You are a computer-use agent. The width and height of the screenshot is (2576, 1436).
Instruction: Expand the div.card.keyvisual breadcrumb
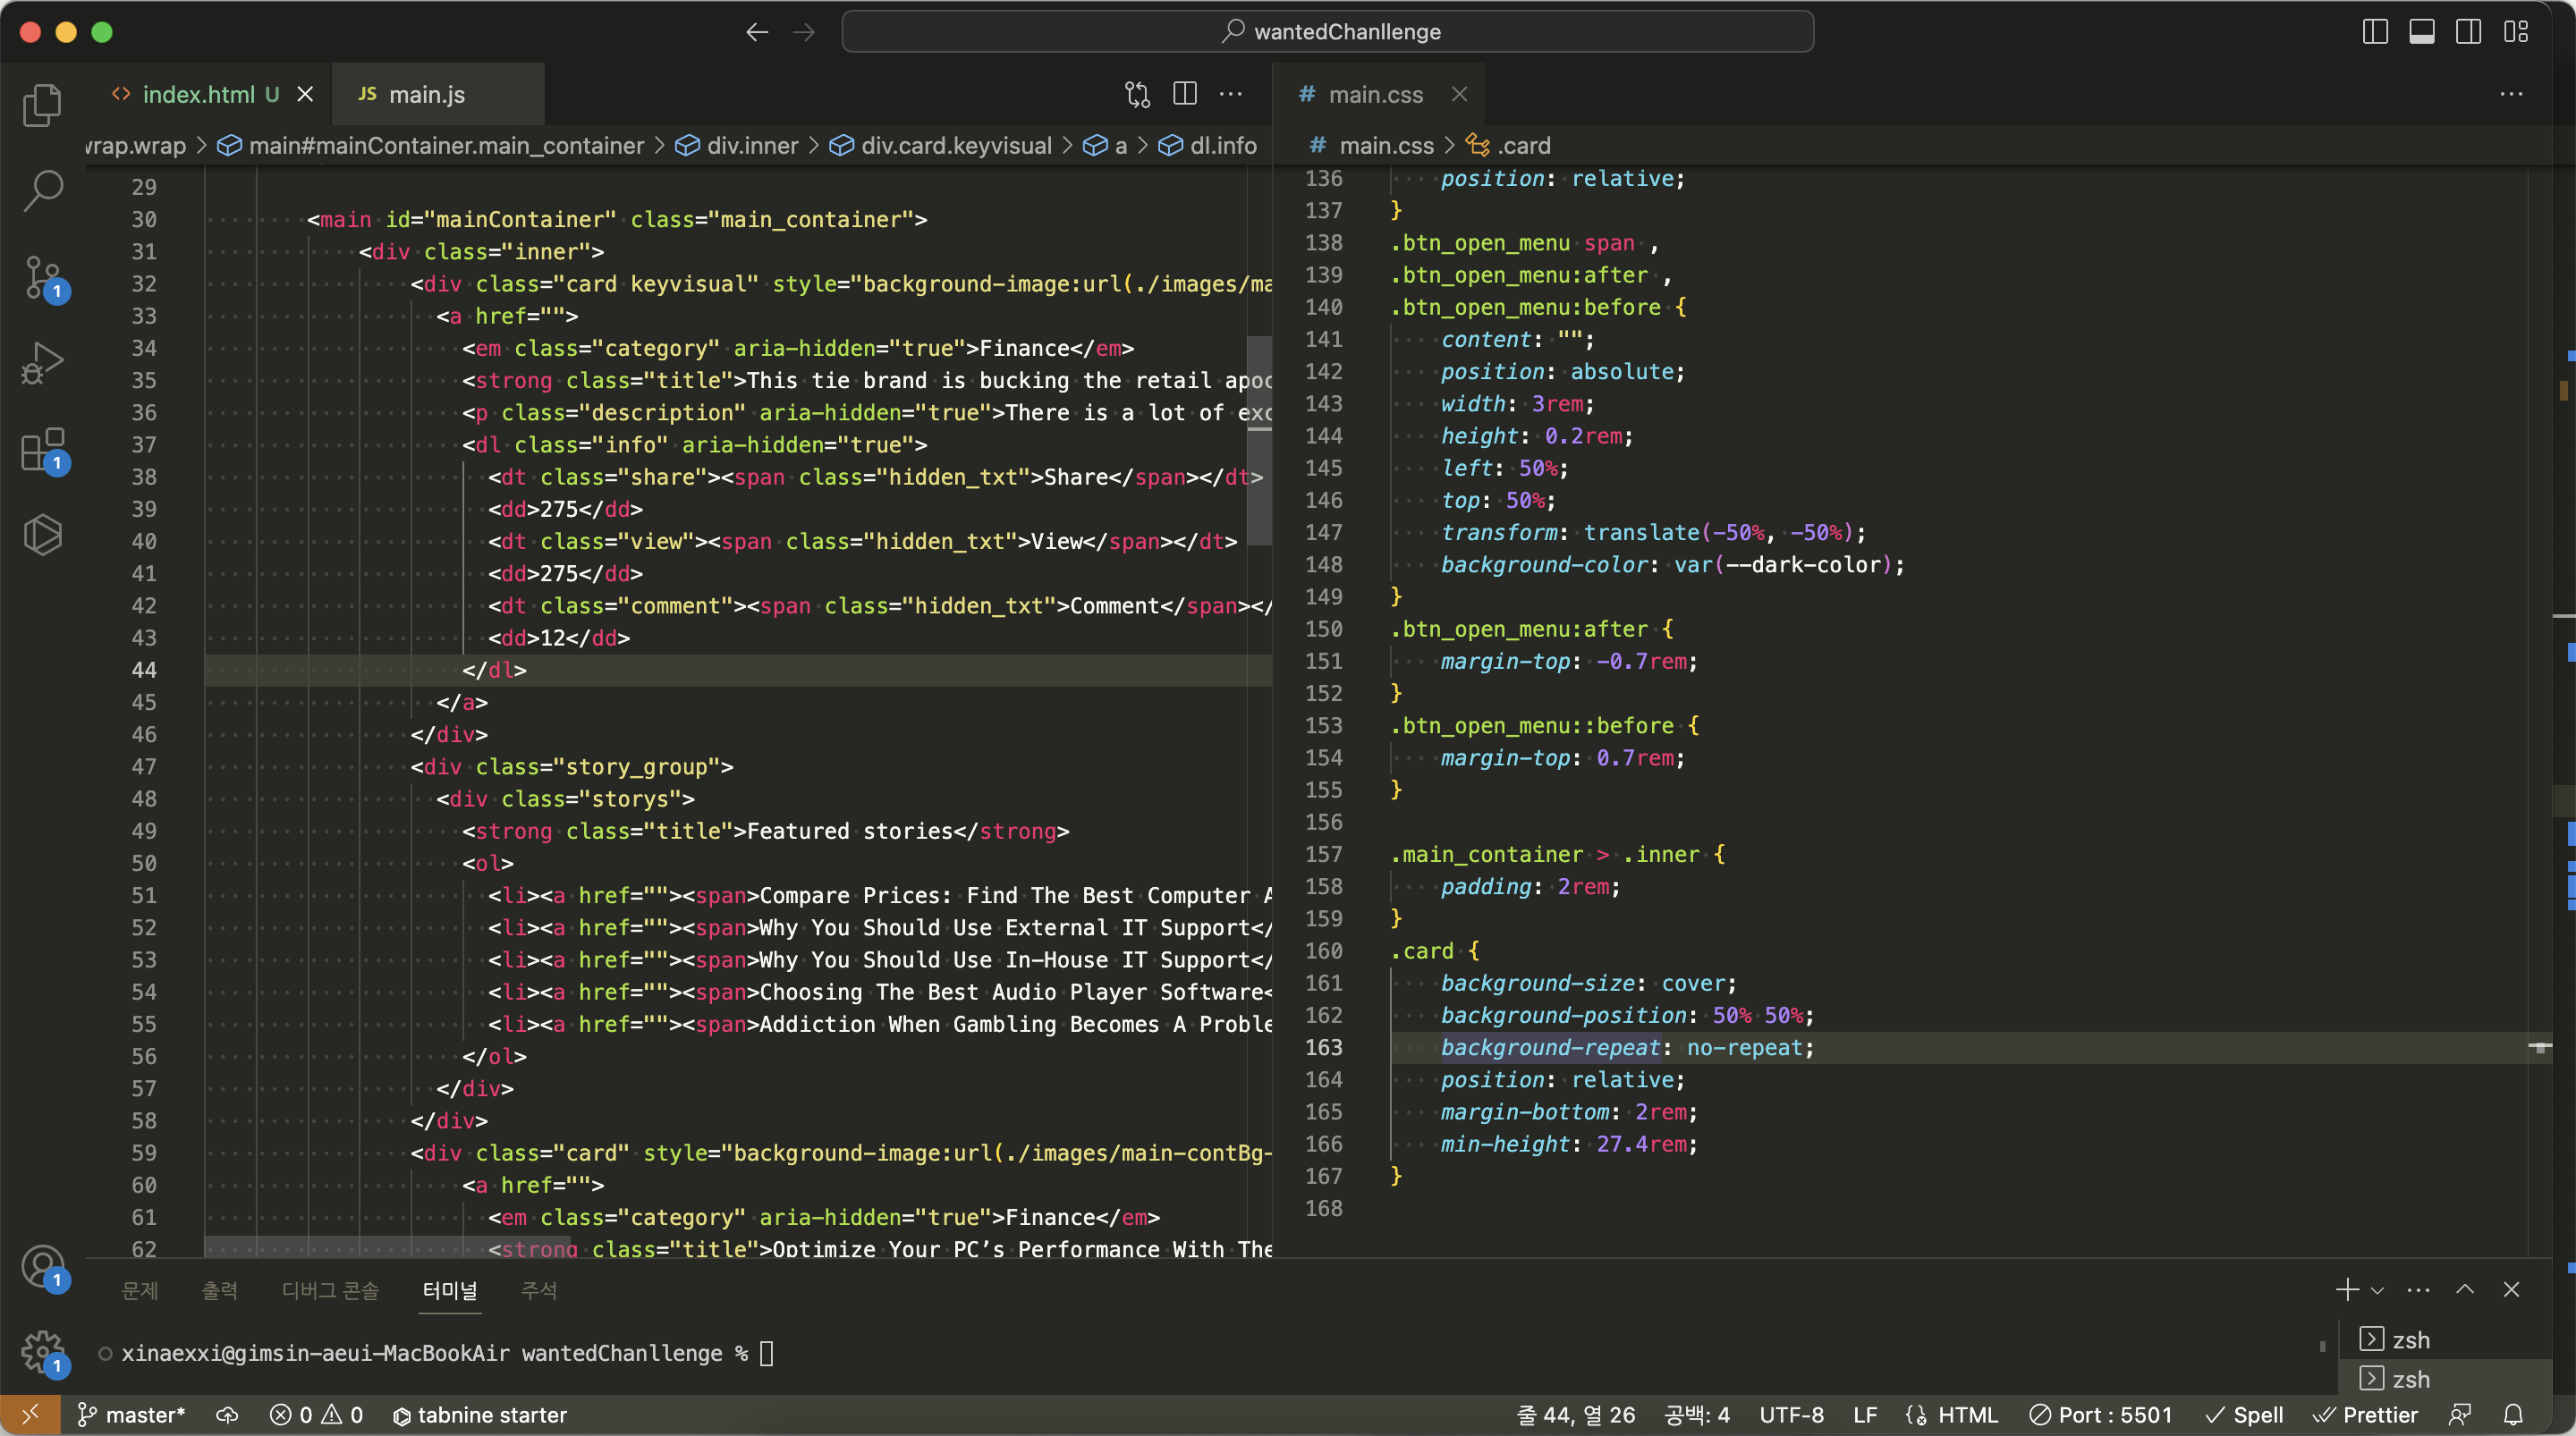[942, 146]
